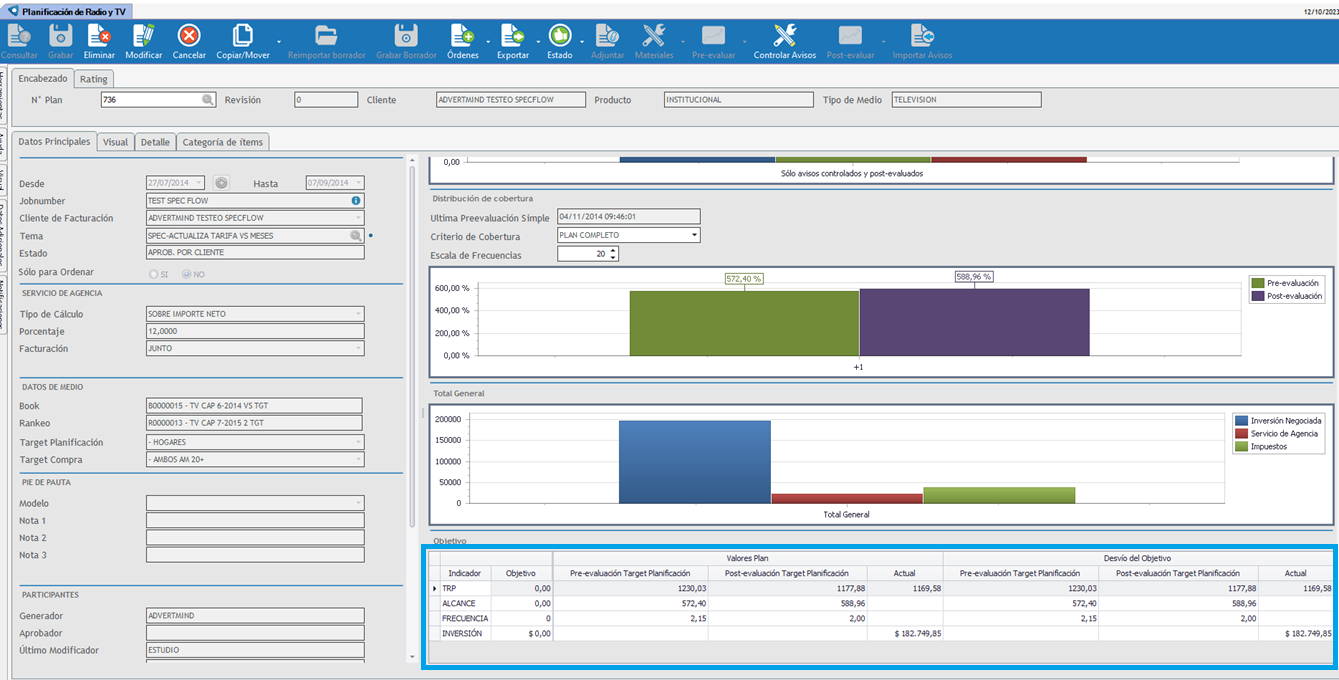The height and width of the screenshot is (680, 1339).
Task: Expand the Copiar/Mover dropdown arrow
Action: click(x=279, y=41)
